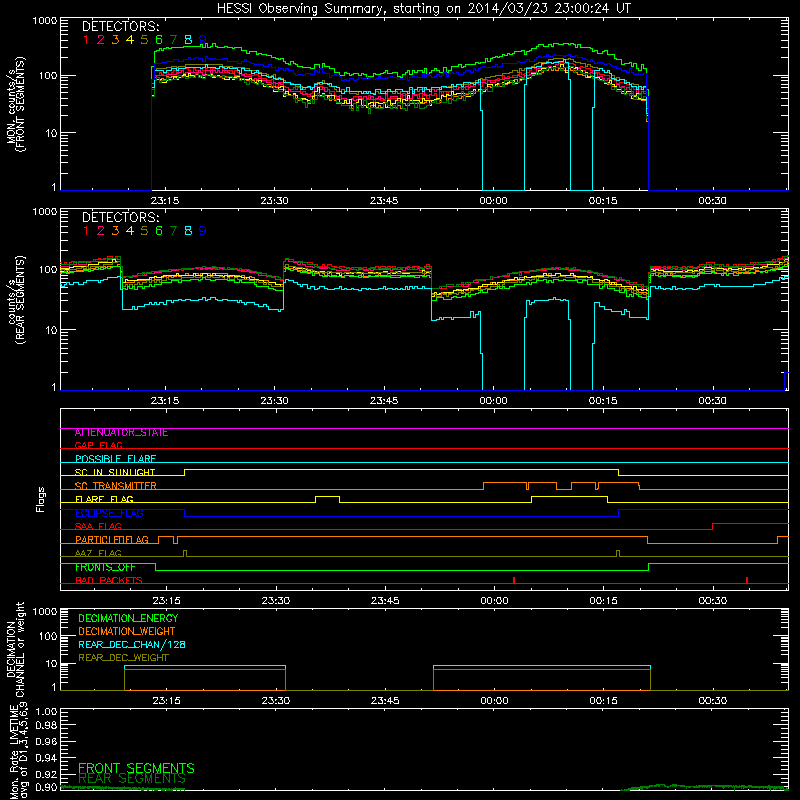Click DETECTORS: label in rear segments plot
Image resolution: width=800 pixels, height=800 pixels.
pyautogui.click(x=121, y=218)
